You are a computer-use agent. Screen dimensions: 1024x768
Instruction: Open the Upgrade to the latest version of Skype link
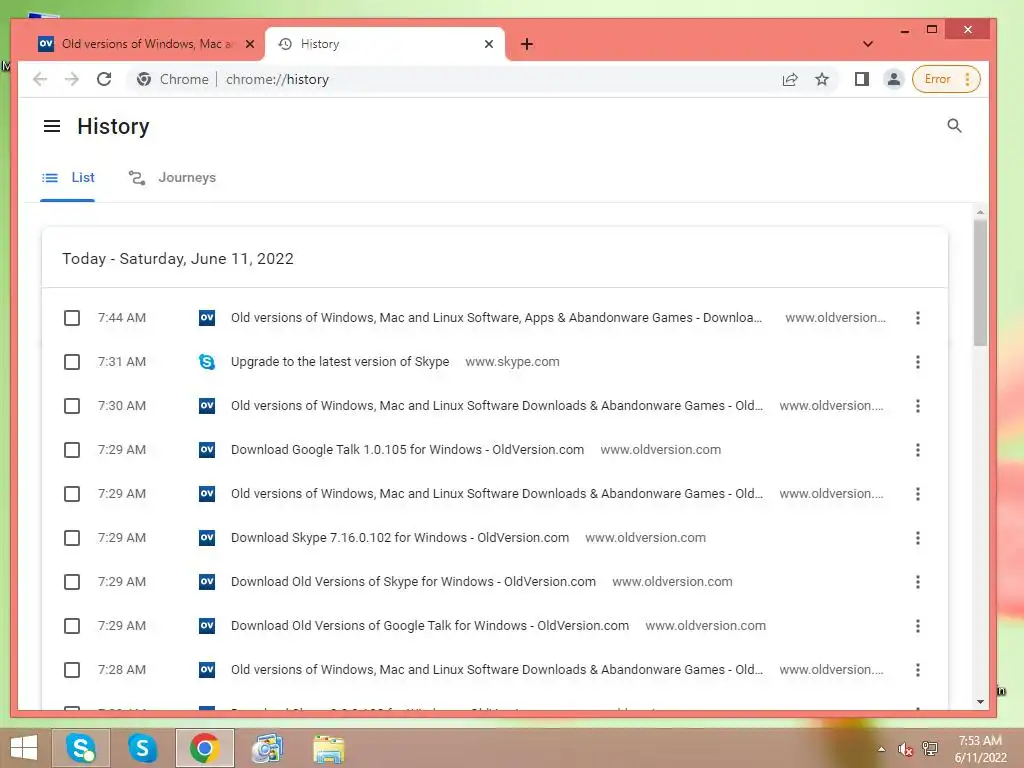pos(340,362)
